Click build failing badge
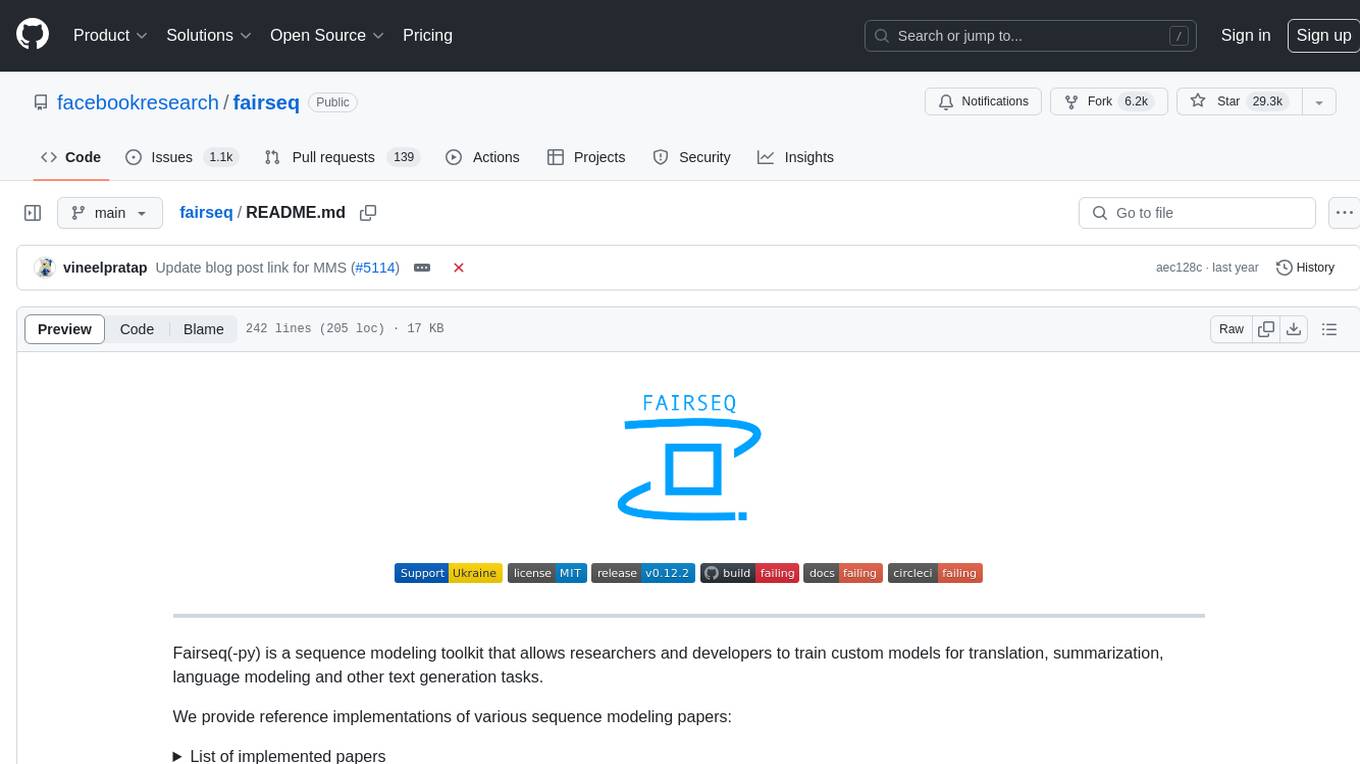 pyautogui.click(x=749, y=573)
